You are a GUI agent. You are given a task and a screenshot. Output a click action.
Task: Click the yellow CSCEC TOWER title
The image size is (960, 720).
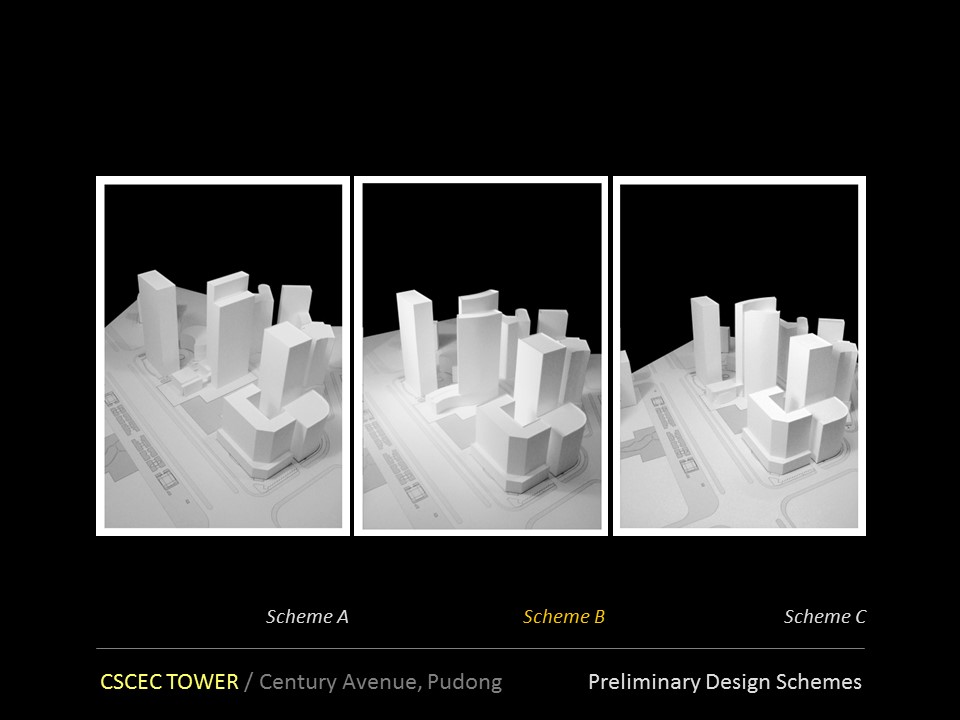[x=169, y=682]
